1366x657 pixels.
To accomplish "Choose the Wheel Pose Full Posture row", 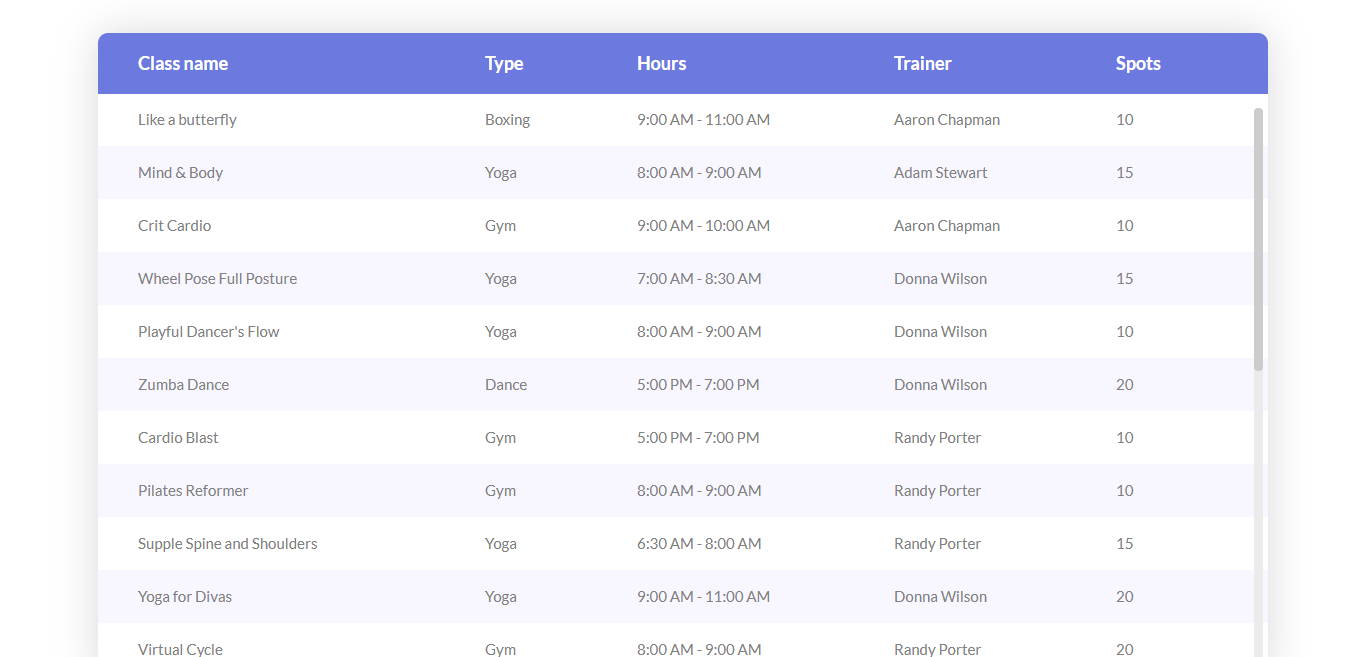I will (217, 279).
